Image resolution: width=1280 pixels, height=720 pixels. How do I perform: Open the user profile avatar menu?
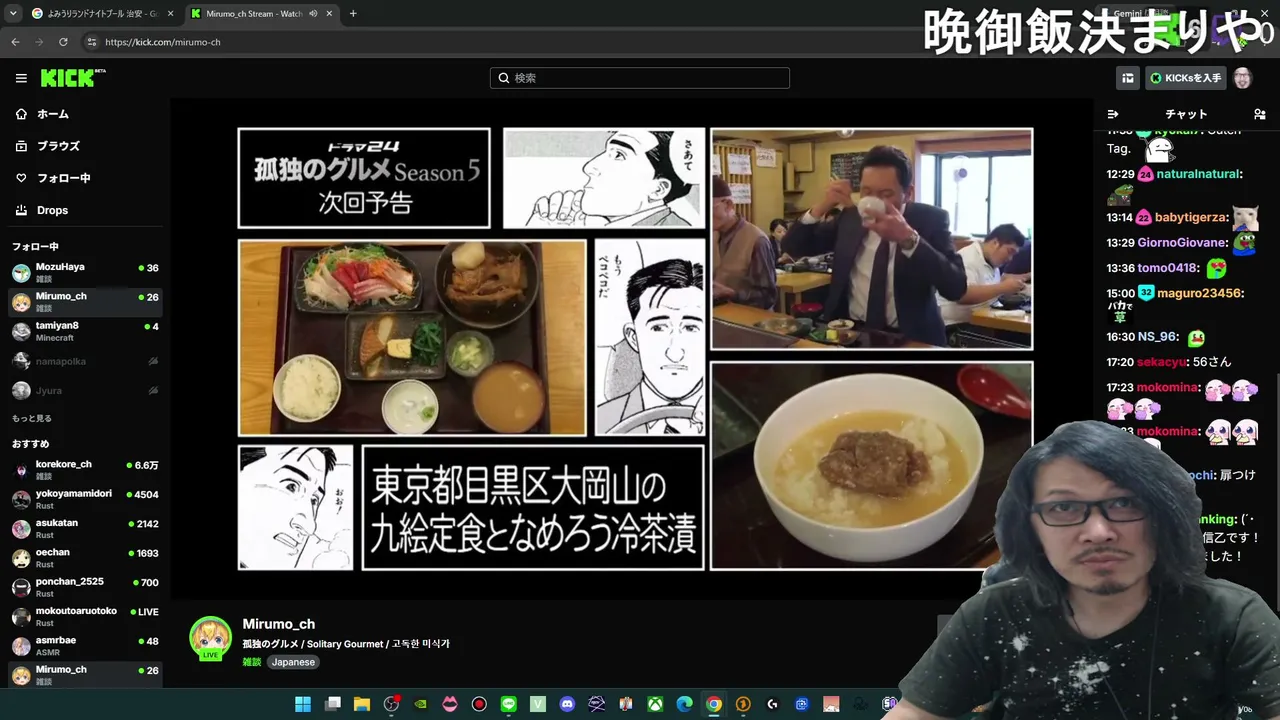pos(1243,78)
